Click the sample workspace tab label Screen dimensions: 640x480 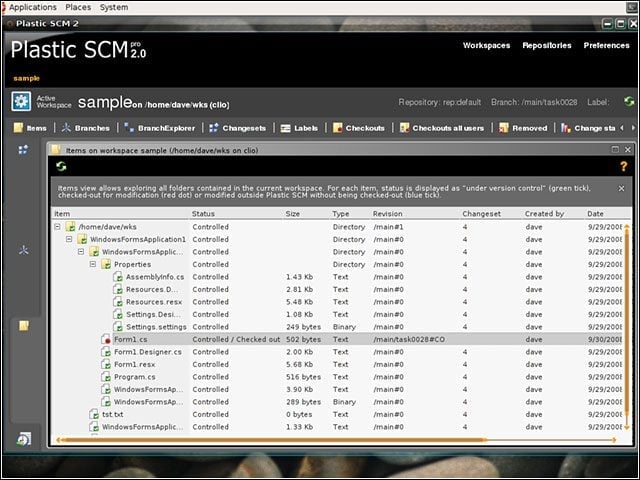27,78
